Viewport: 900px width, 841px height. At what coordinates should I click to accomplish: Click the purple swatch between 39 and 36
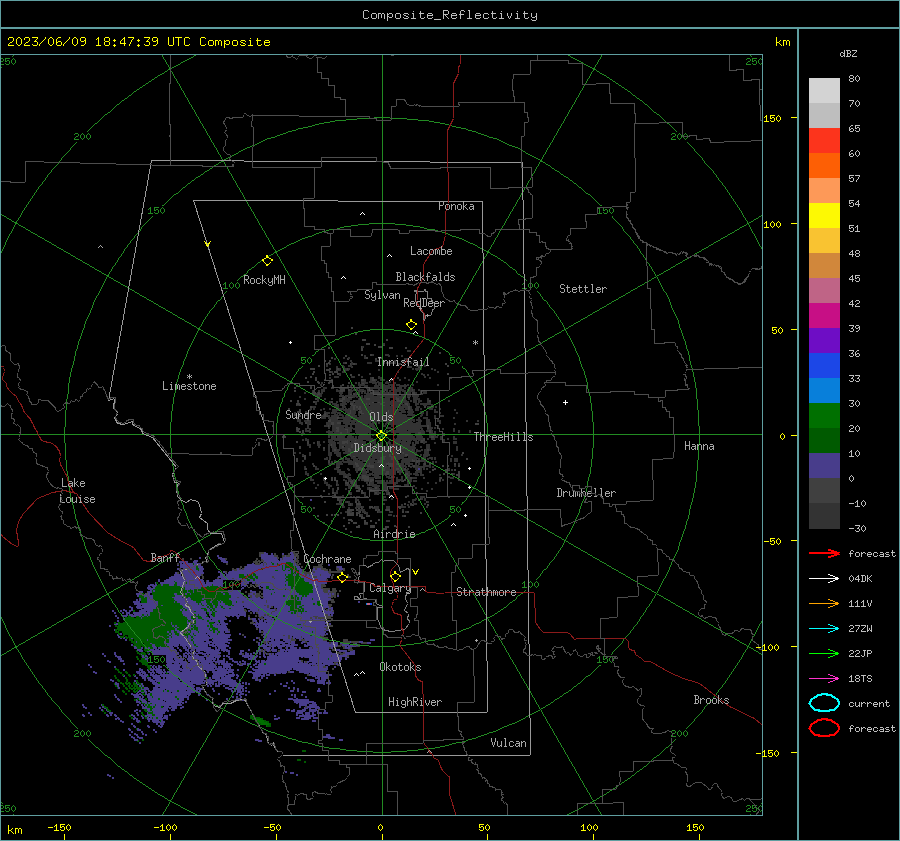point(824,340)
